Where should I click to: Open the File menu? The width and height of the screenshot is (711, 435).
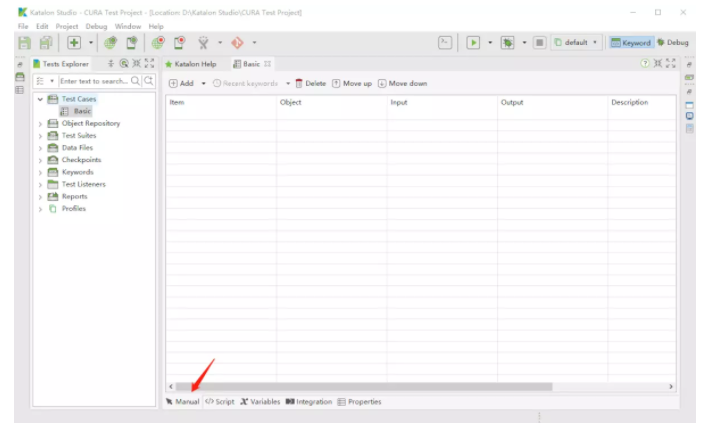tap(23, 26)
